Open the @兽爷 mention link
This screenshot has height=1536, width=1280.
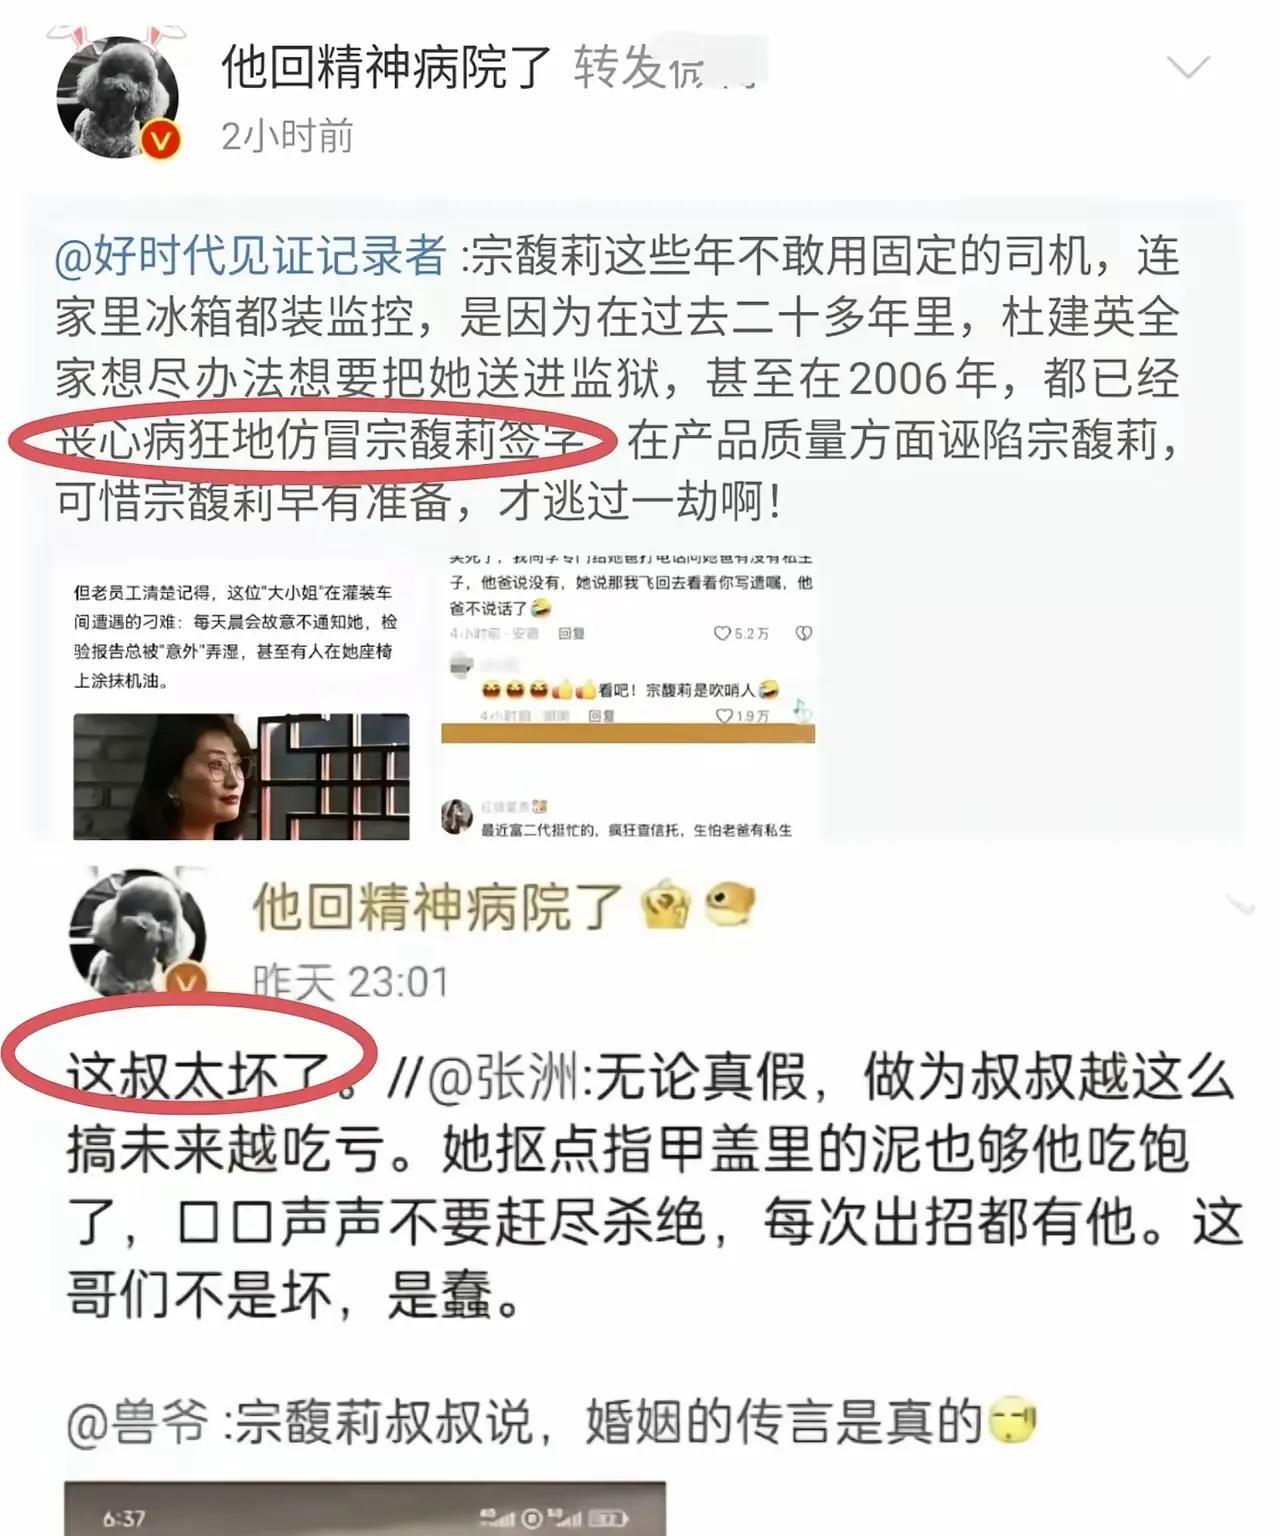[x=138, y=1422]
